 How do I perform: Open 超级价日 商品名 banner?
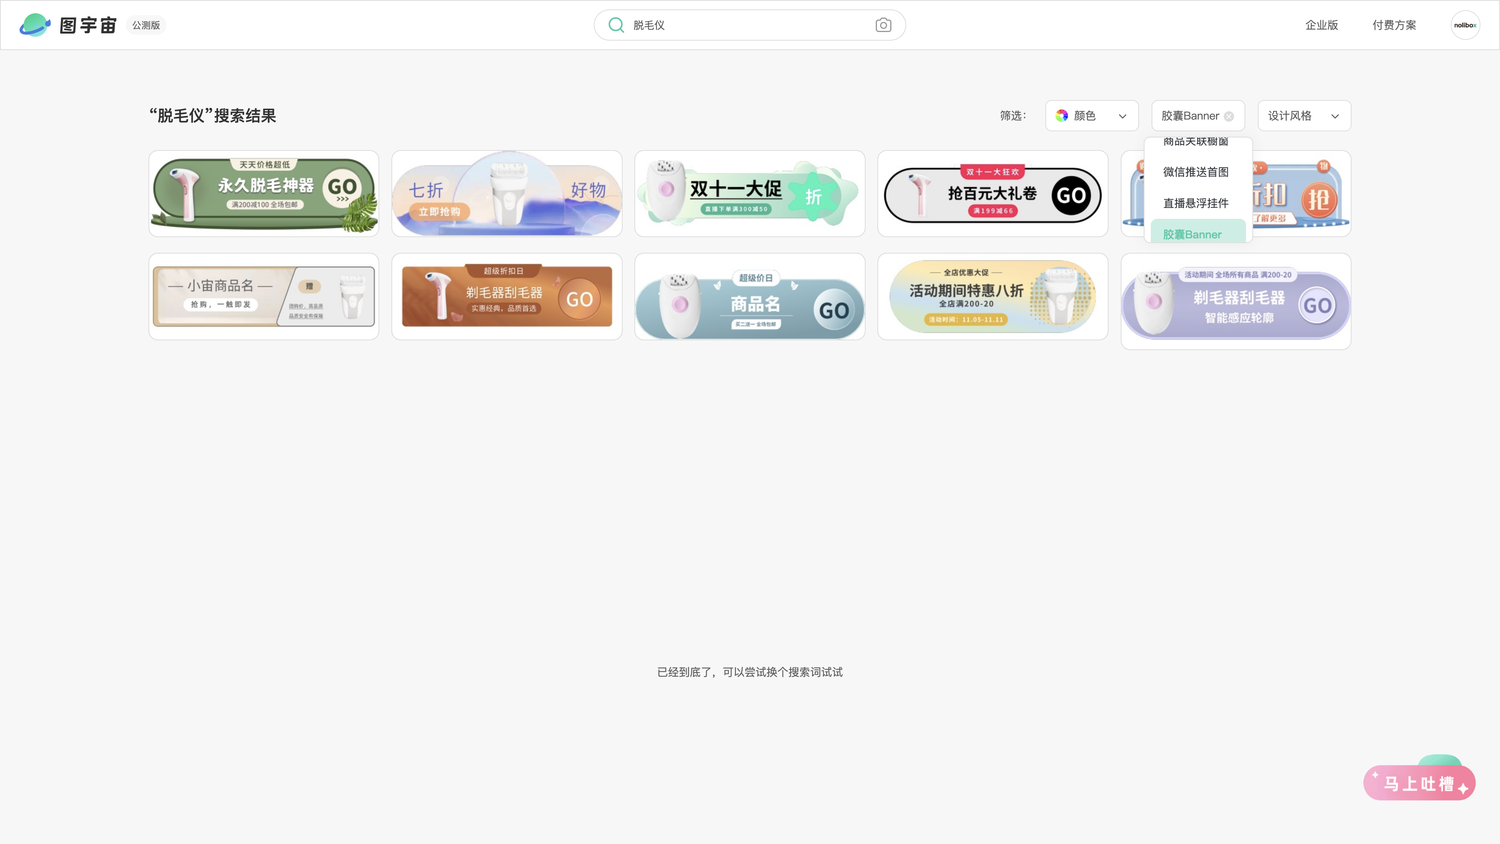pyautogui.click(x=750, y=296)
